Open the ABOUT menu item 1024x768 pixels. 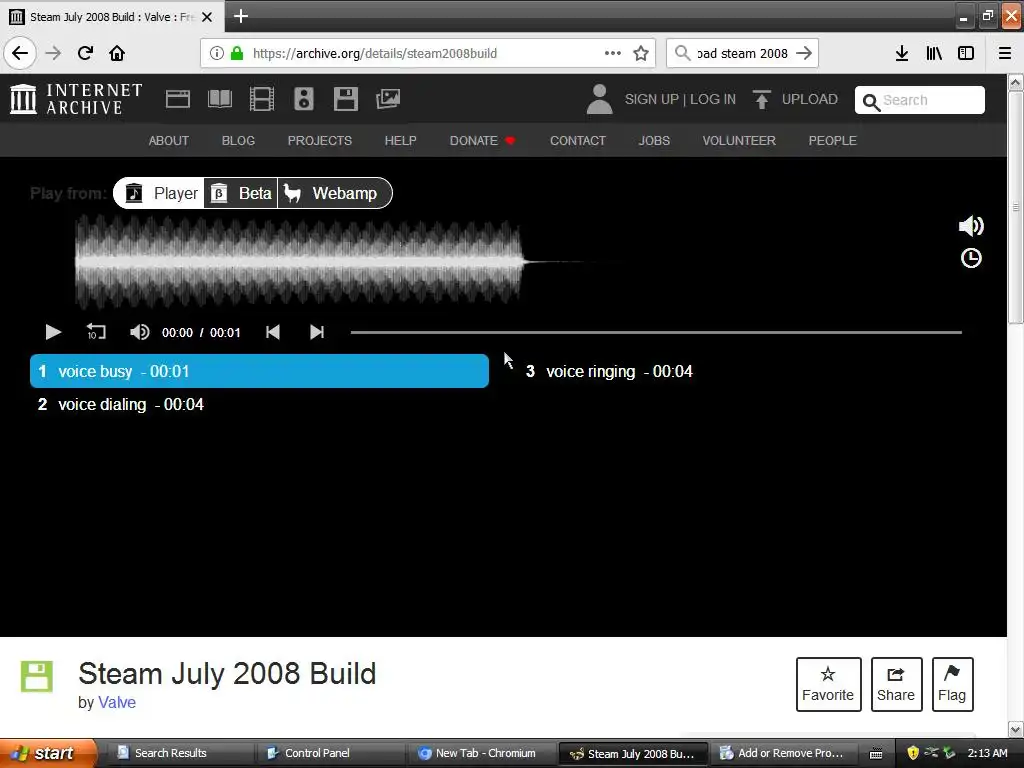(x=168, y=140)
